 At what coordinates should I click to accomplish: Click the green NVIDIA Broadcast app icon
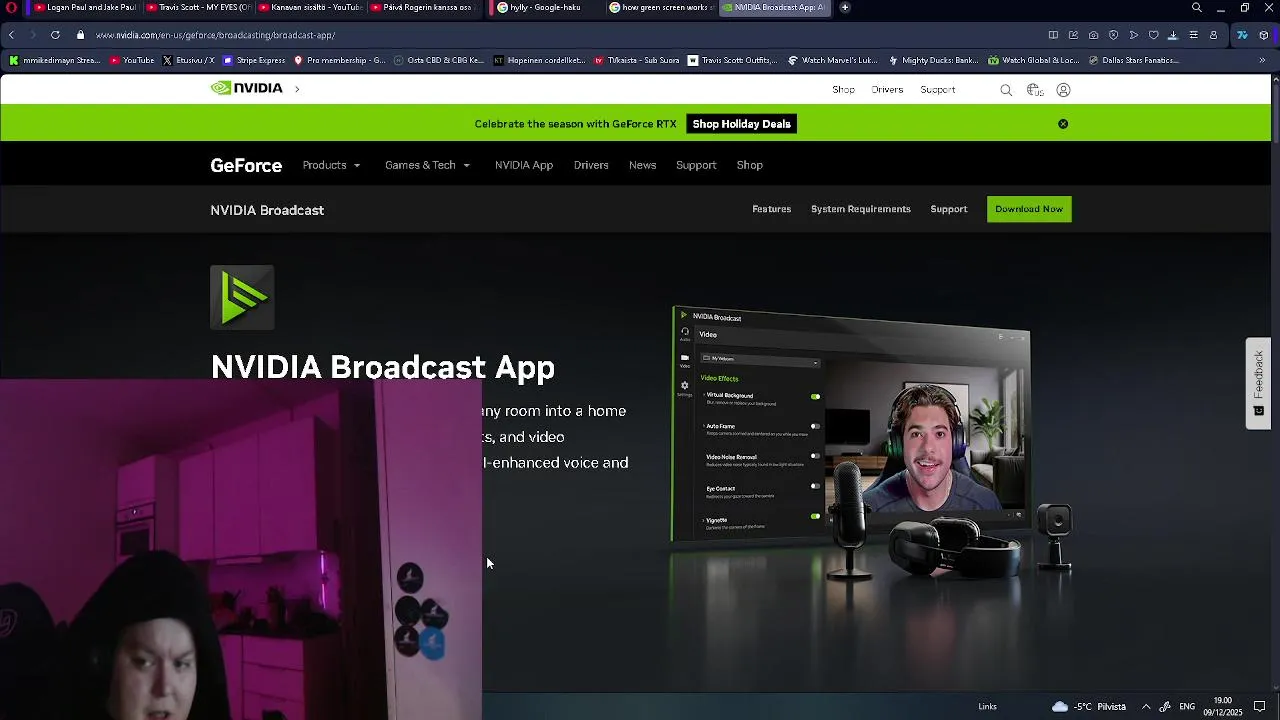[x=242, y=297]
